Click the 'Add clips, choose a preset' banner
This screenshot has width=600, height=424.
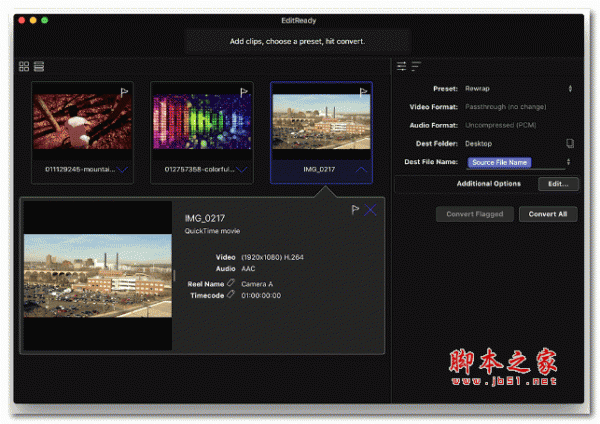[298, 41]
